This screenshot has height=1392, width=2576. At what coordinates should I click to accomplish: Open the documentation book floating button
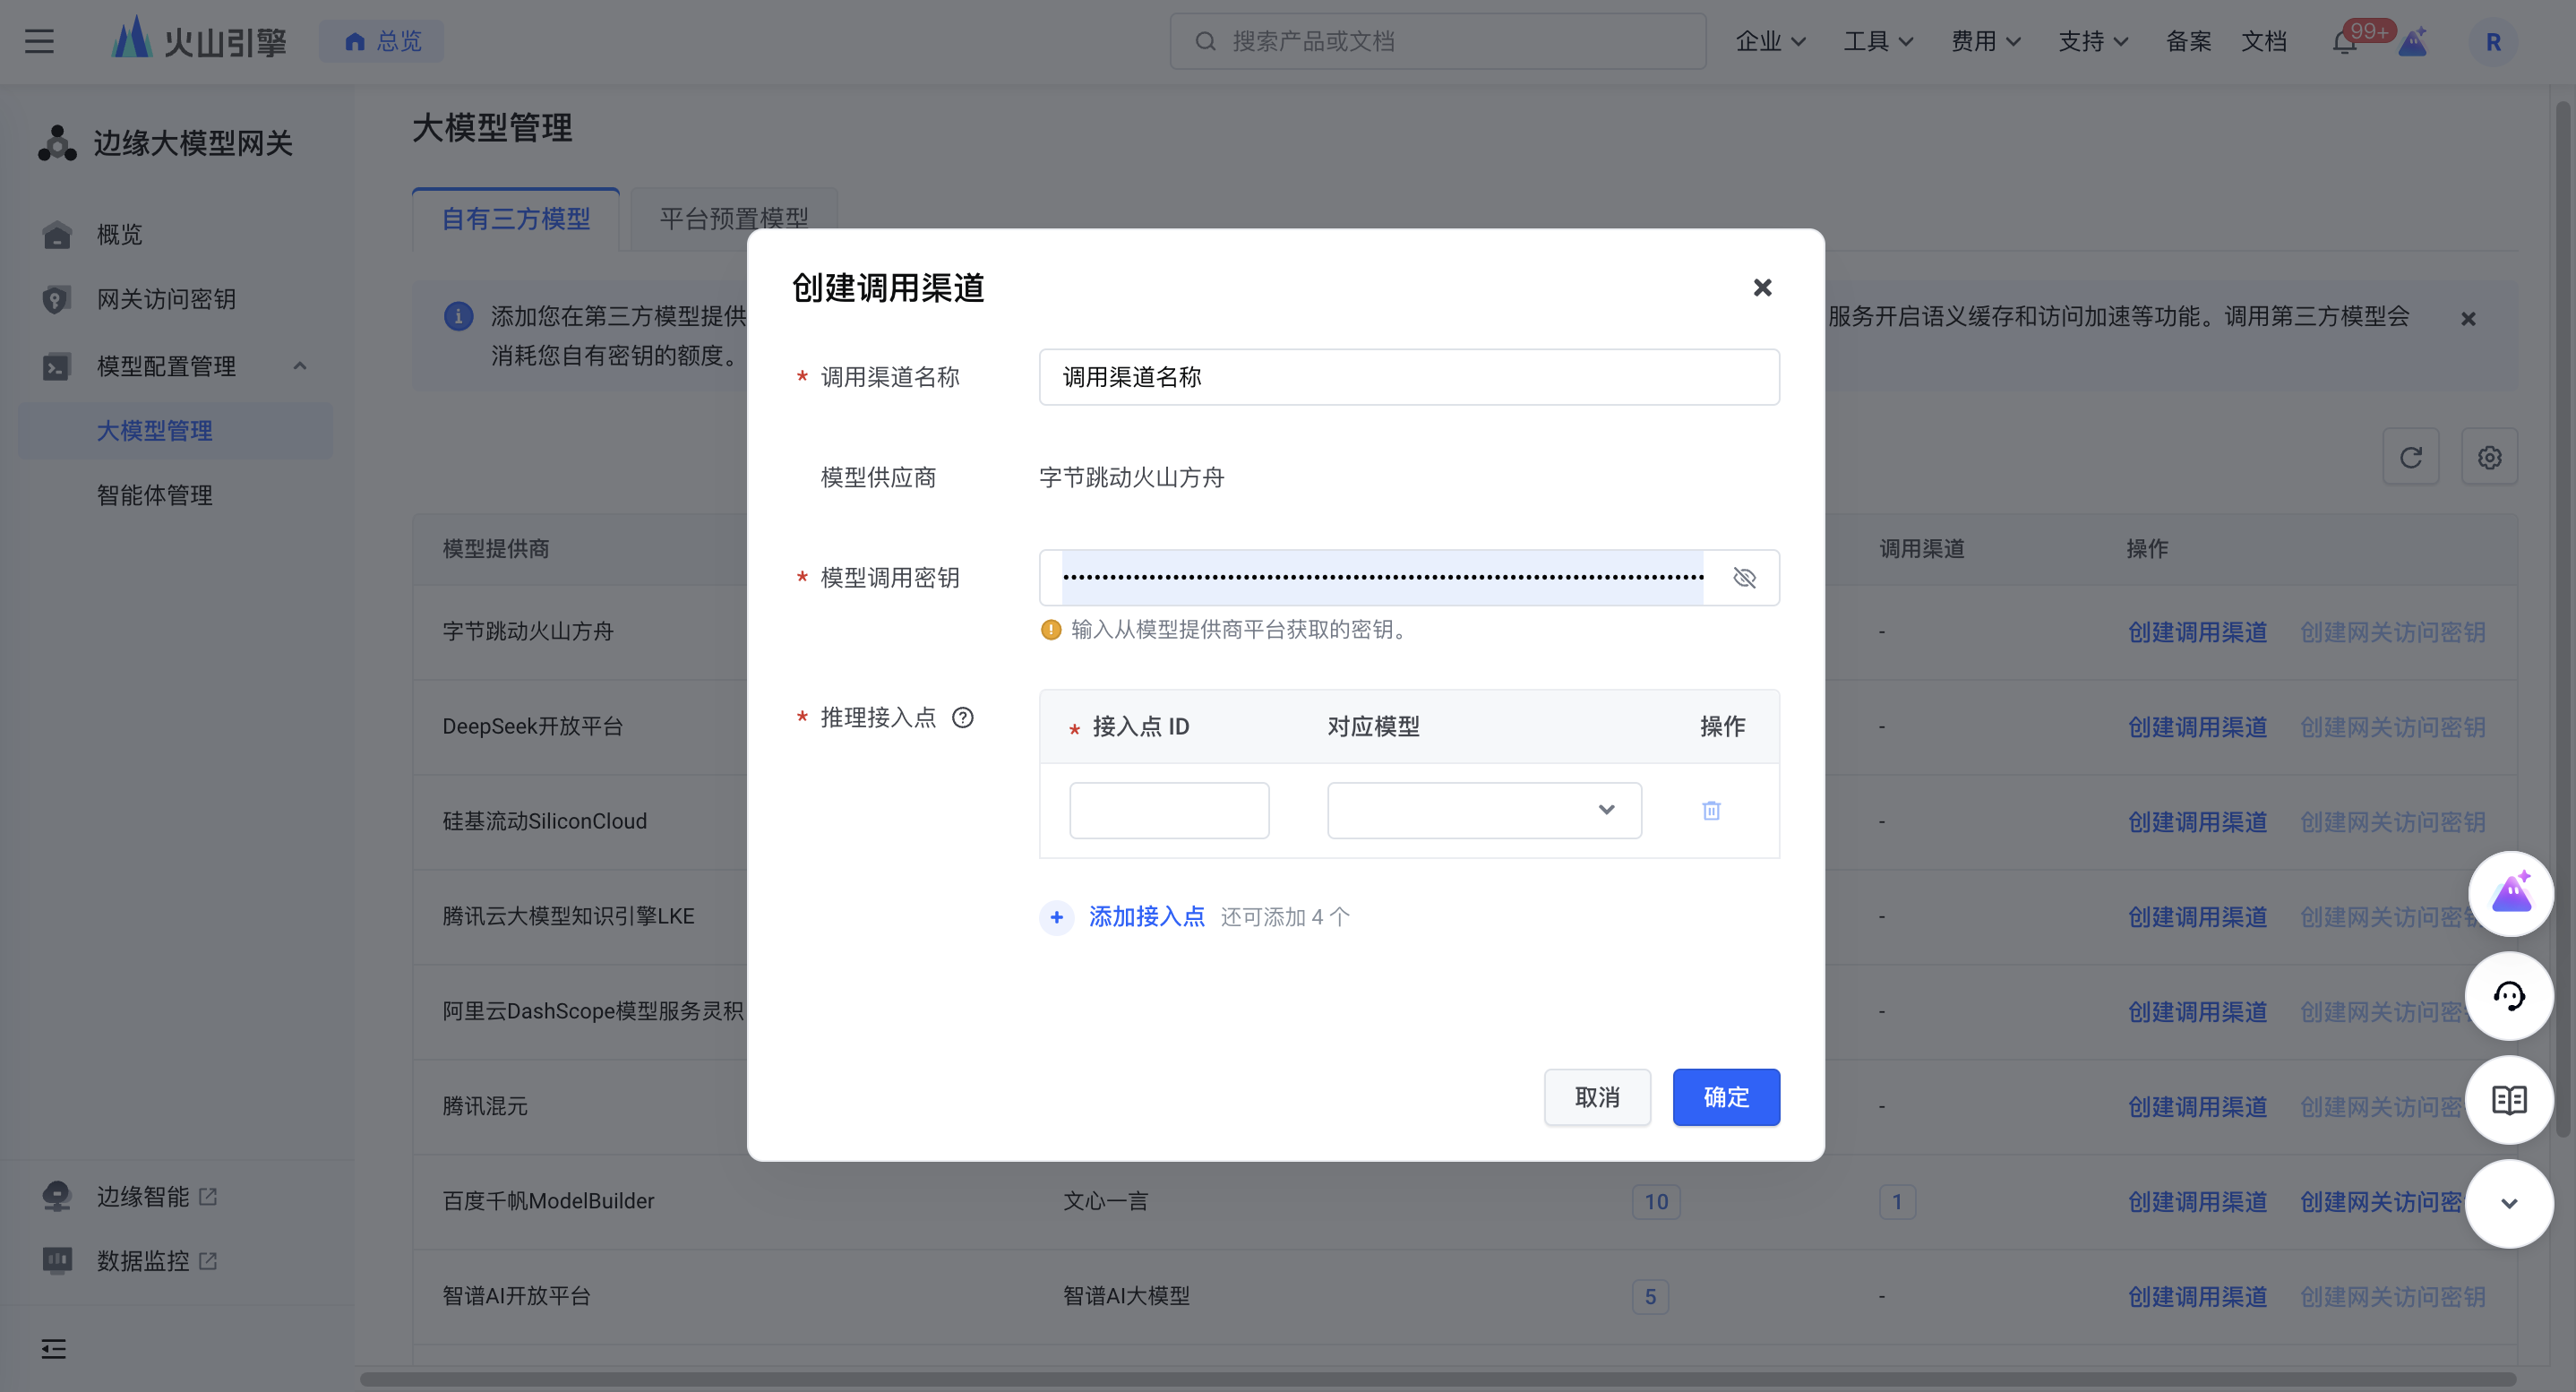(x=2509, y=1100)
